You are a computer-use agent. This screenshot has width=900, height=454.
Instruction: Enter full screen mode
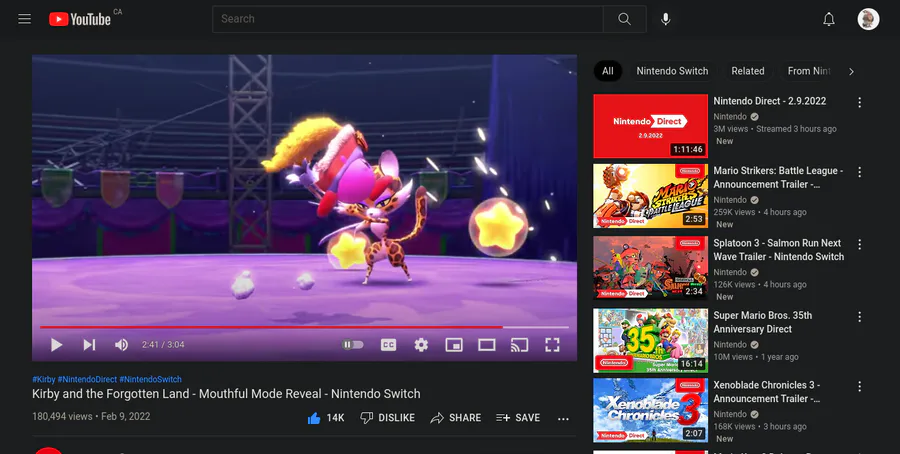tap(552, 345)
